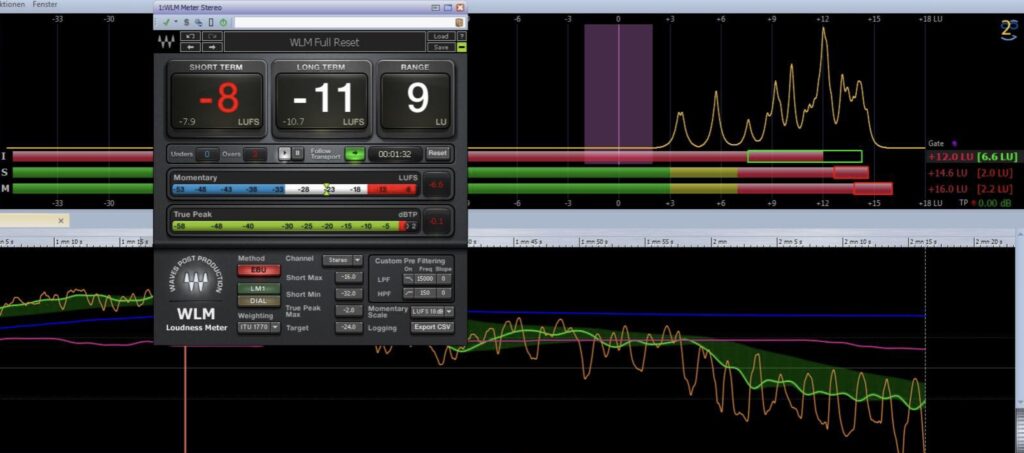Select the EBU method button
The height and width of the screenshot is (453, 1024).
(259, 270)
